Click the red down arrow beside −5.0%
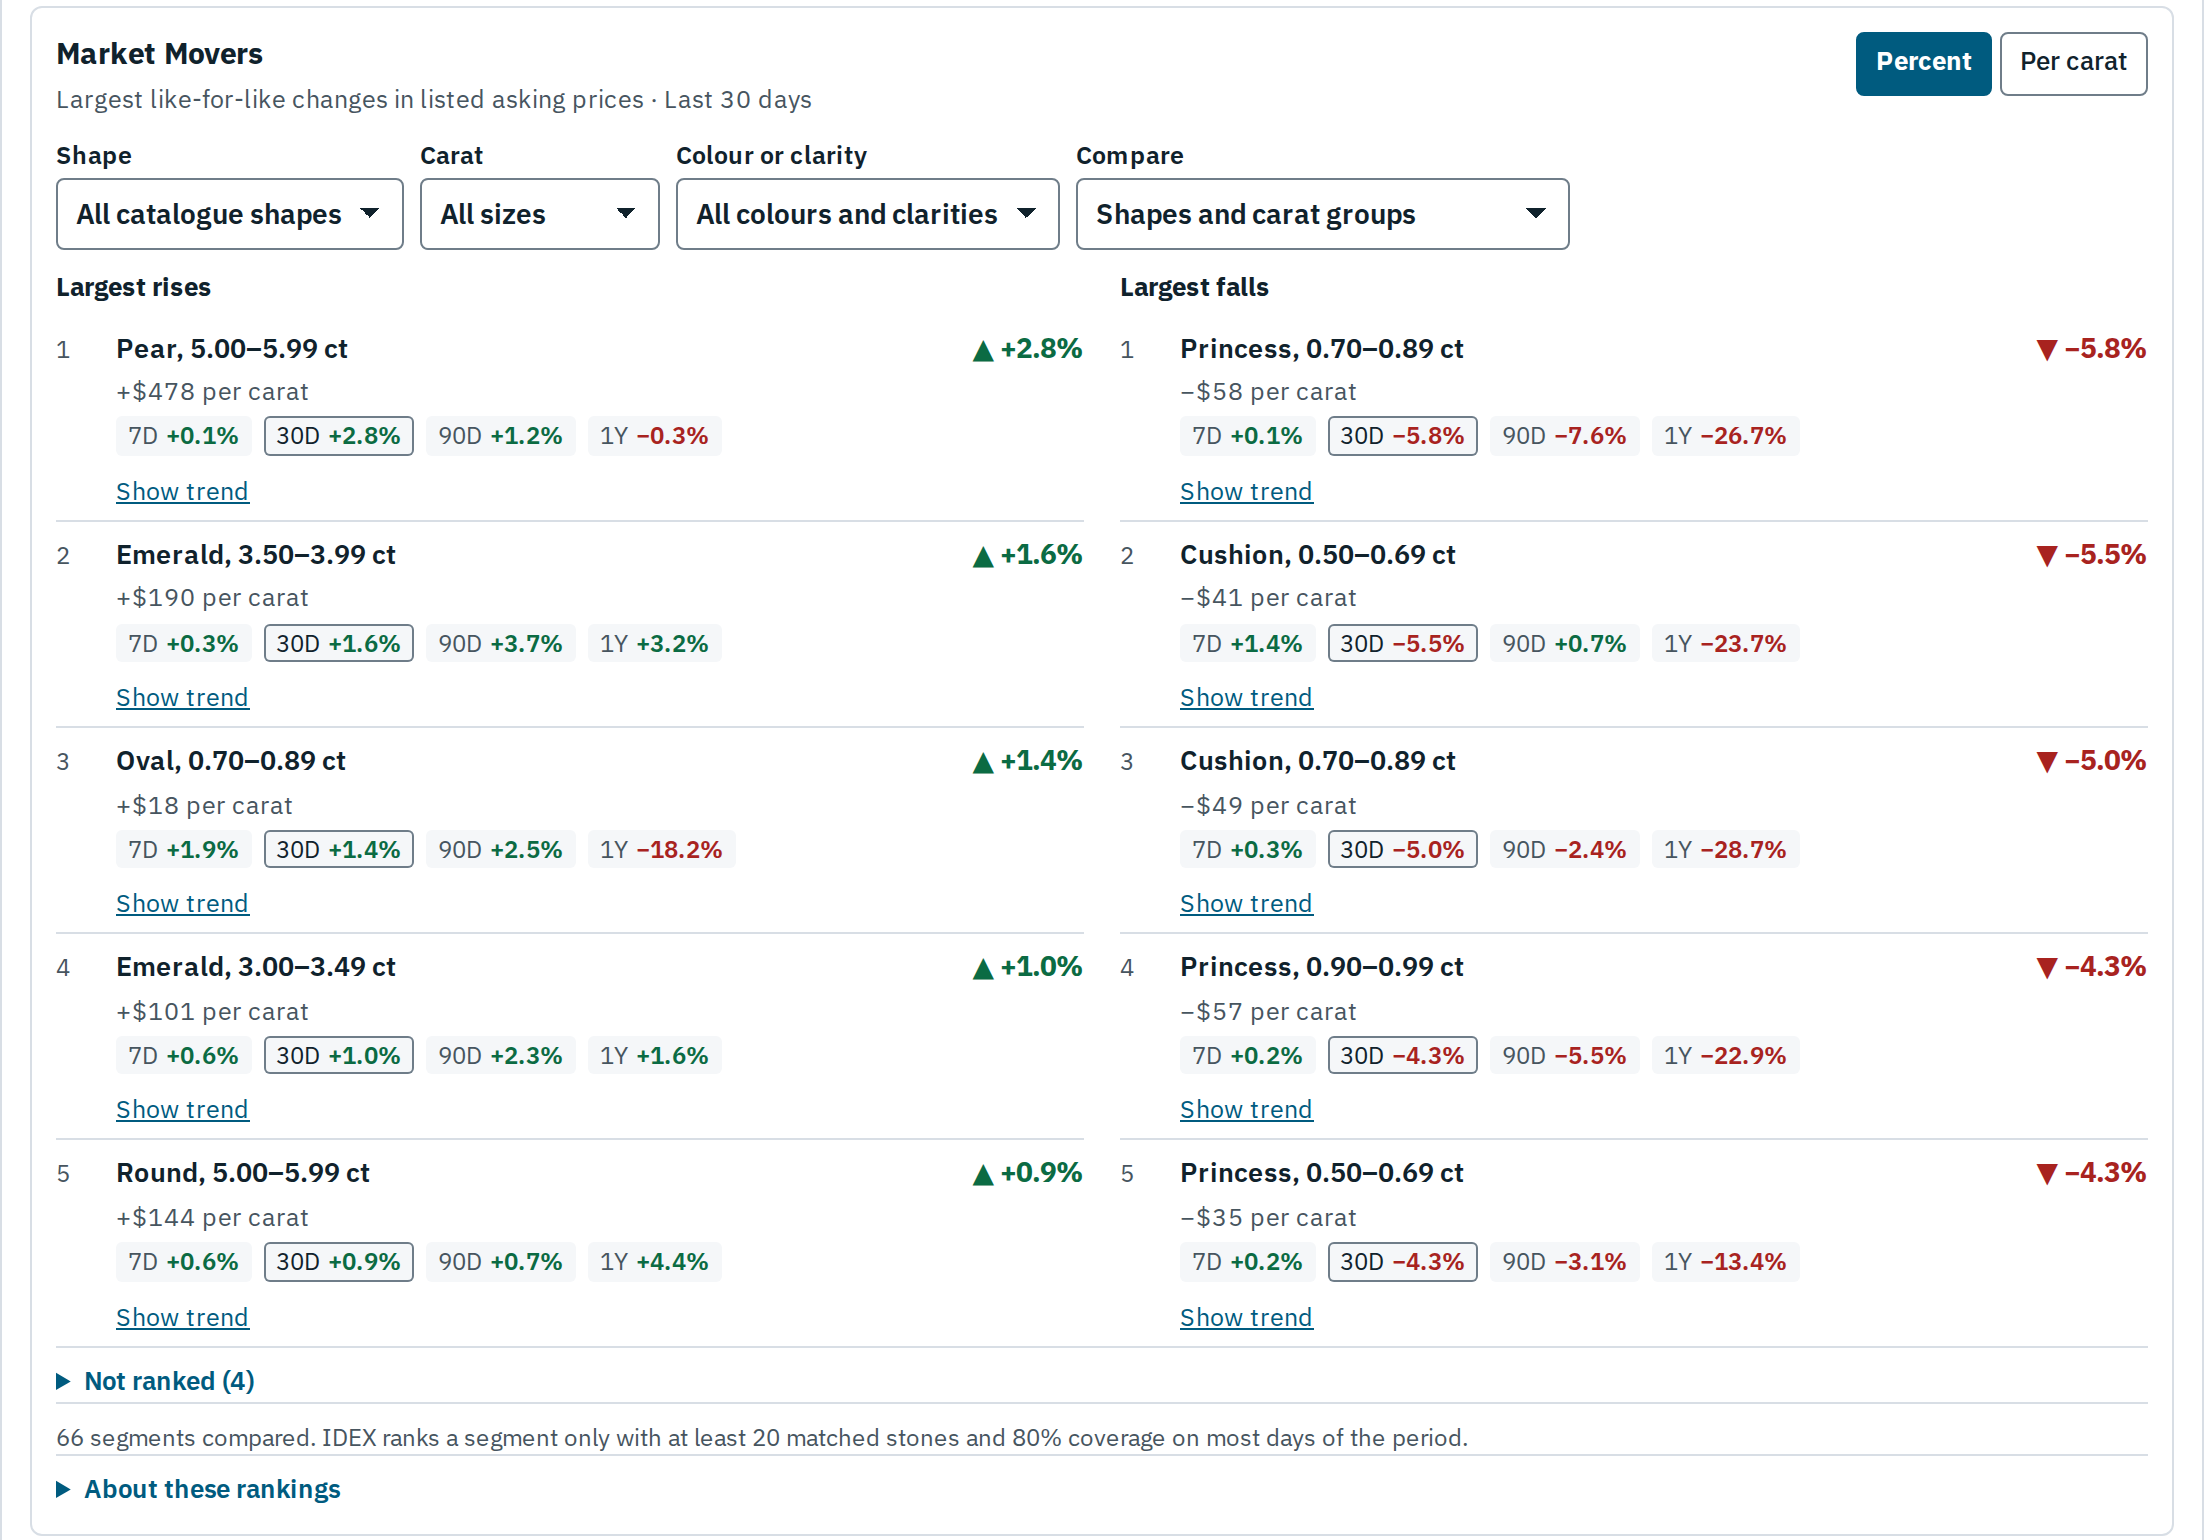Screen dimensions: 2204x1540 (x=2047, y=762)
